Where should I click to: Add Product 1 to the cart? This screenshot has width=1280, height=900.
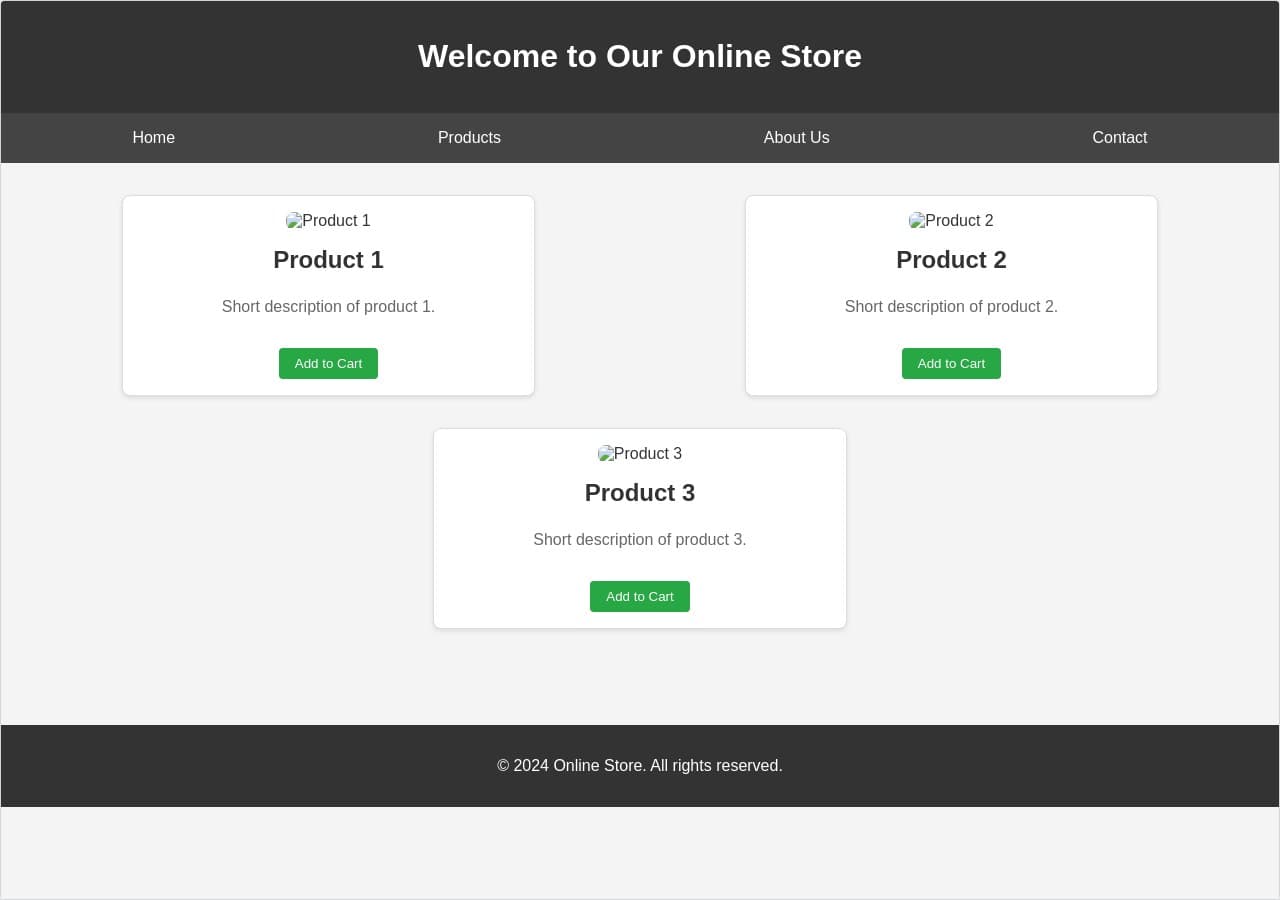click(x=328, y=363)
